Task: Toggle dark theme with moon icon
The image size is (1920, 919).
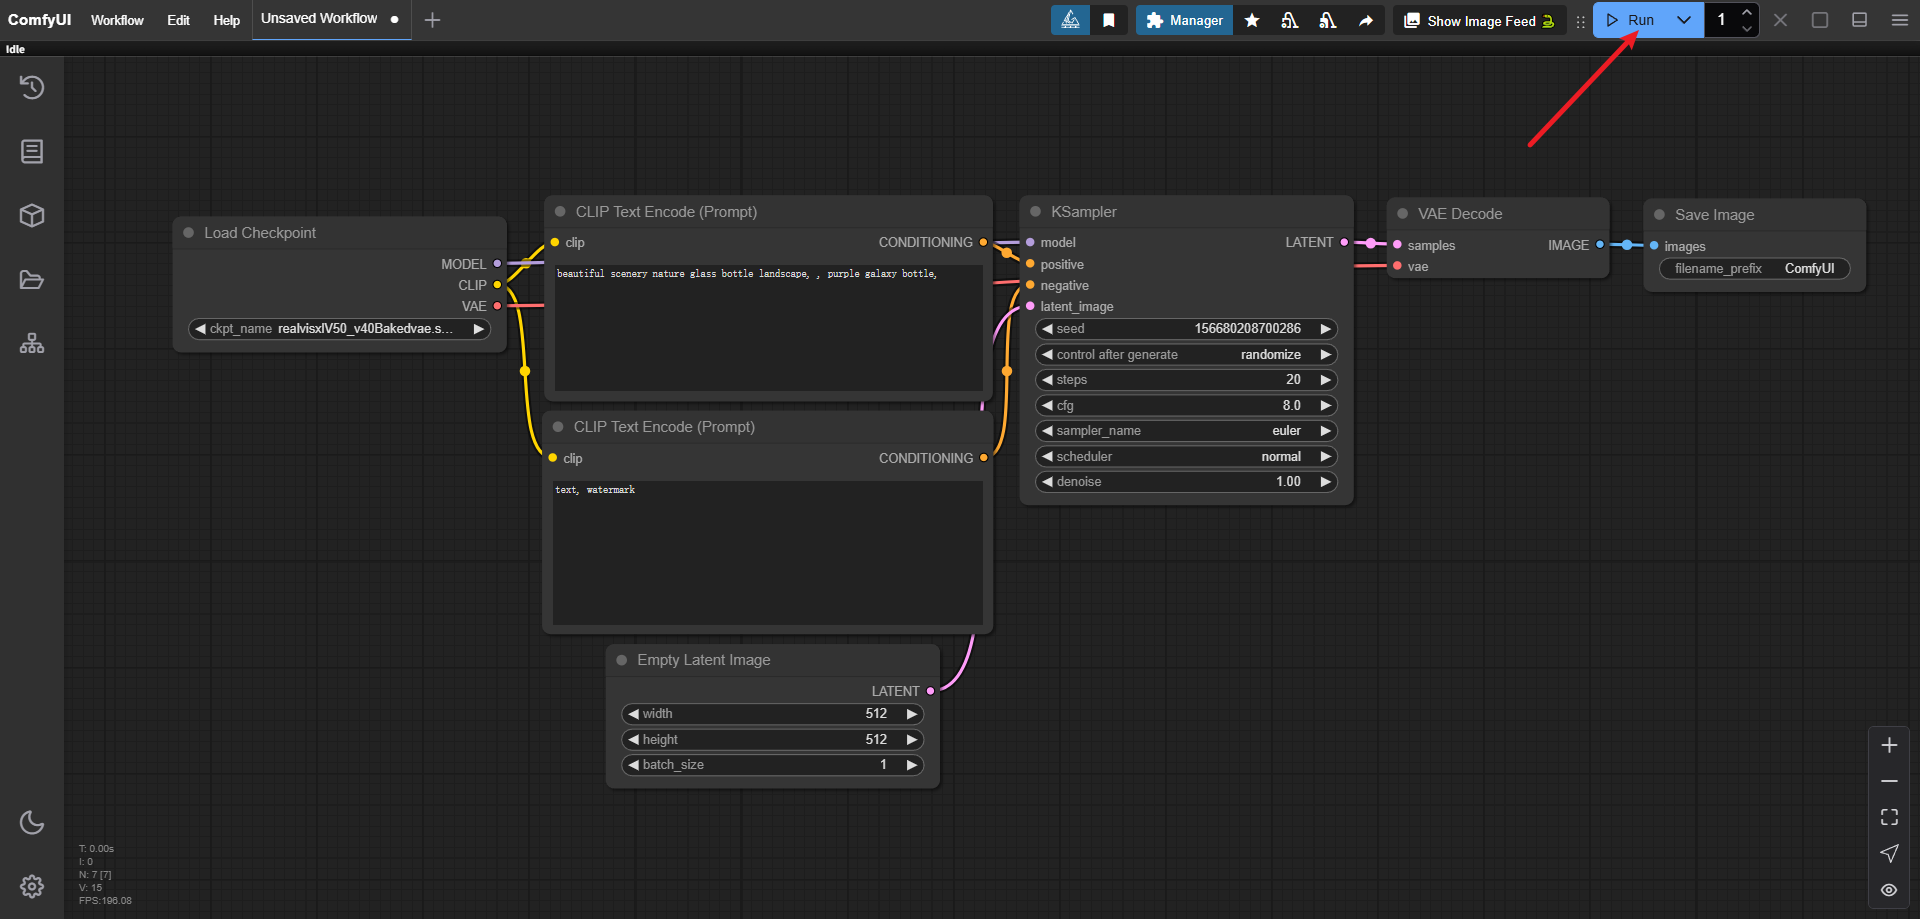Action: click(x=32, y=823)
